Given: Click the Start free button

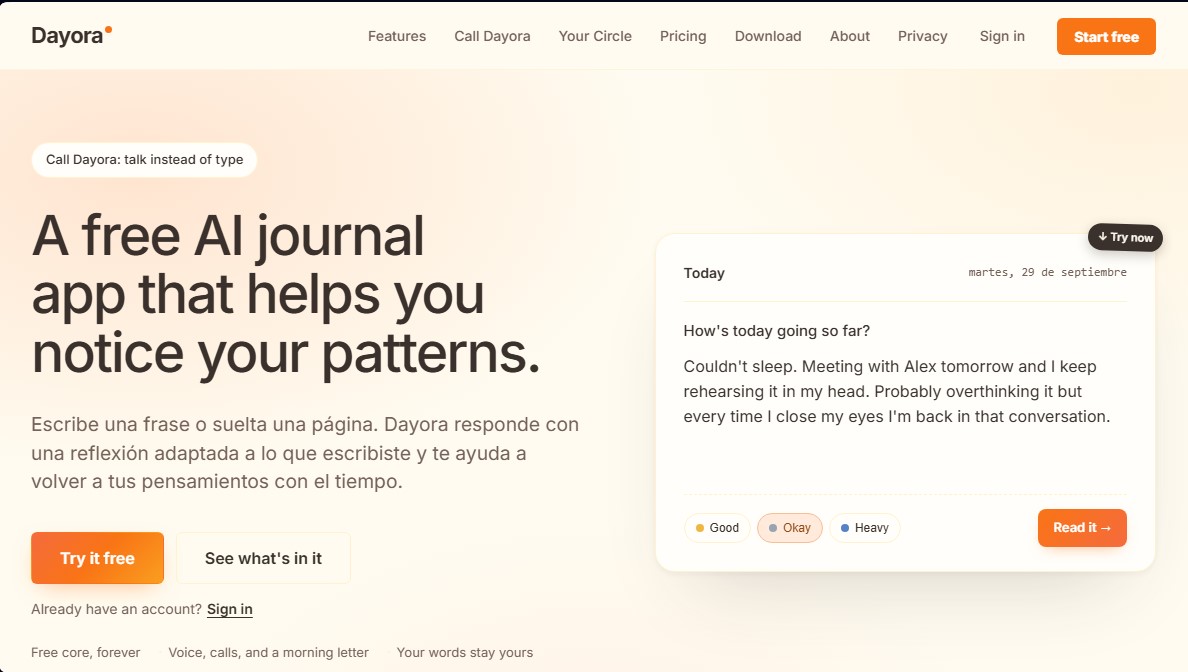Looking at the screenshot, I should click(x=1106, y=36).
